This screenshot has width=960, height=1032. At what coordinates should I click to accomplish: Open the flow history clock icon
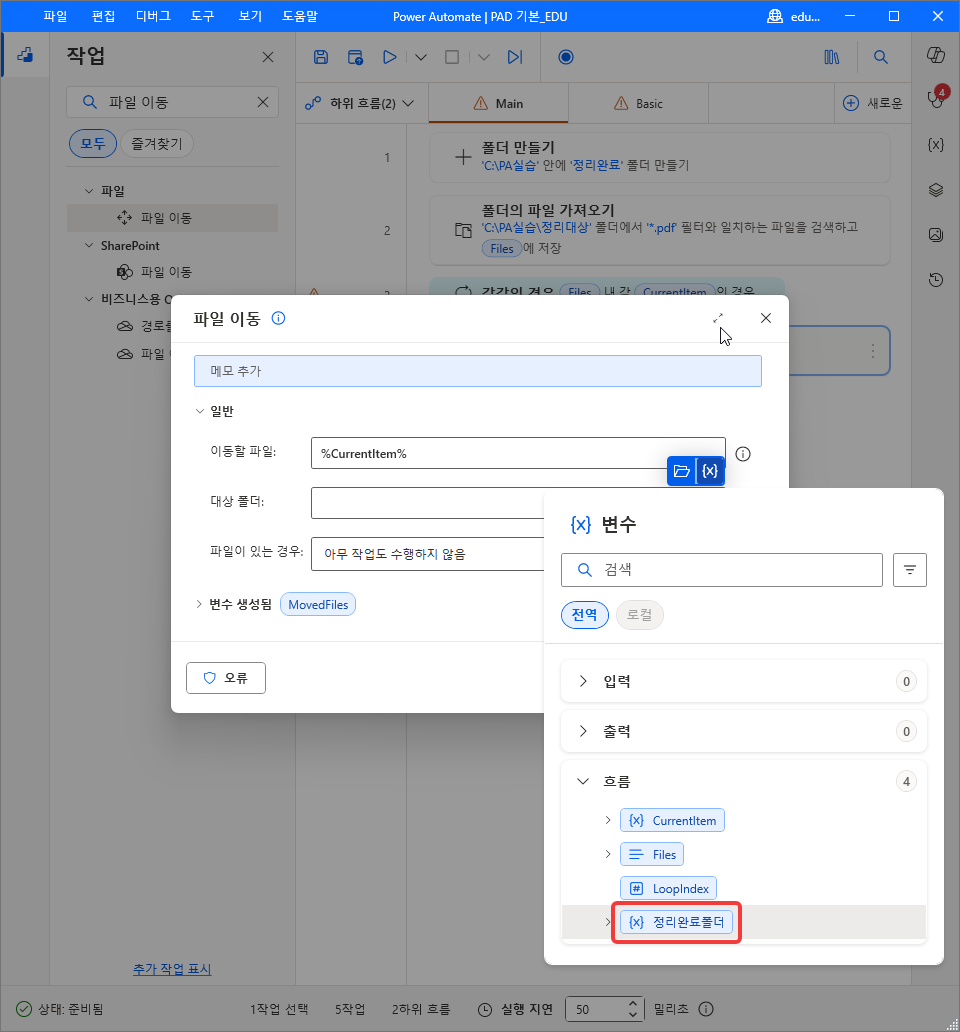coord(936,280)
